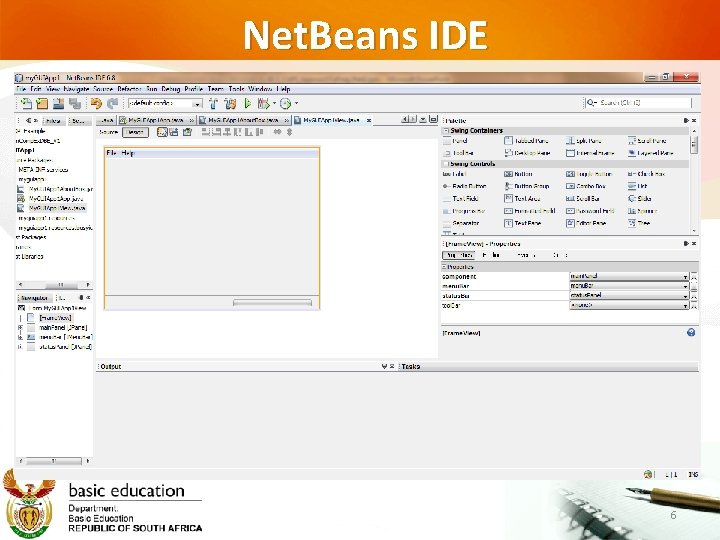Collapse the Swing Containers palette section
720x540 pixels.
click(446, 130)
